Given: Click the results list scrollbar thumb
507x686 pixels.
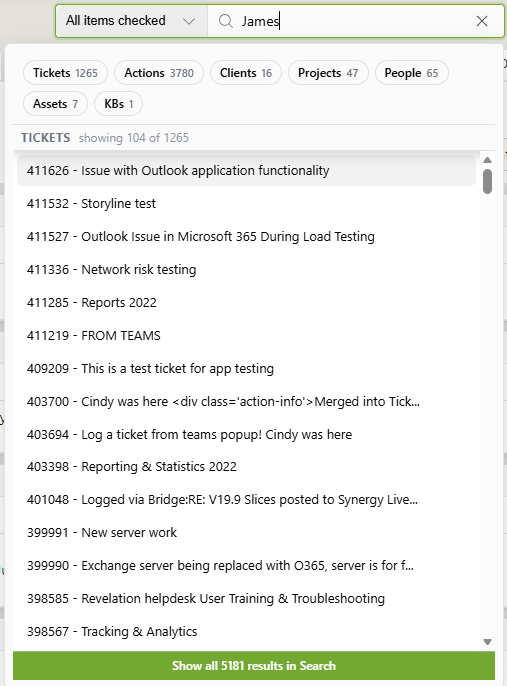Looking at the screenshot, I should pyautogui.click(x=487, y=181).
